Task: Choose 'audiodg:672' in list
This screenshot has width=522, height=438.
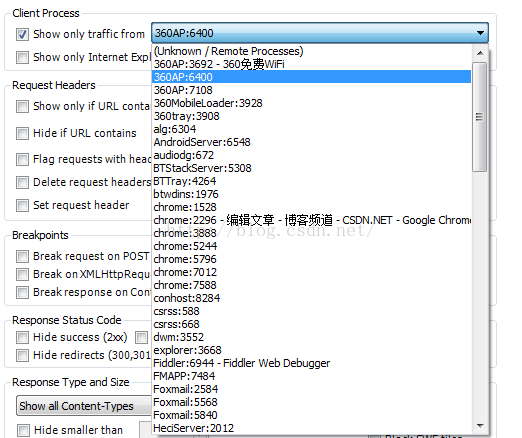Action: [x=312, y=155]
